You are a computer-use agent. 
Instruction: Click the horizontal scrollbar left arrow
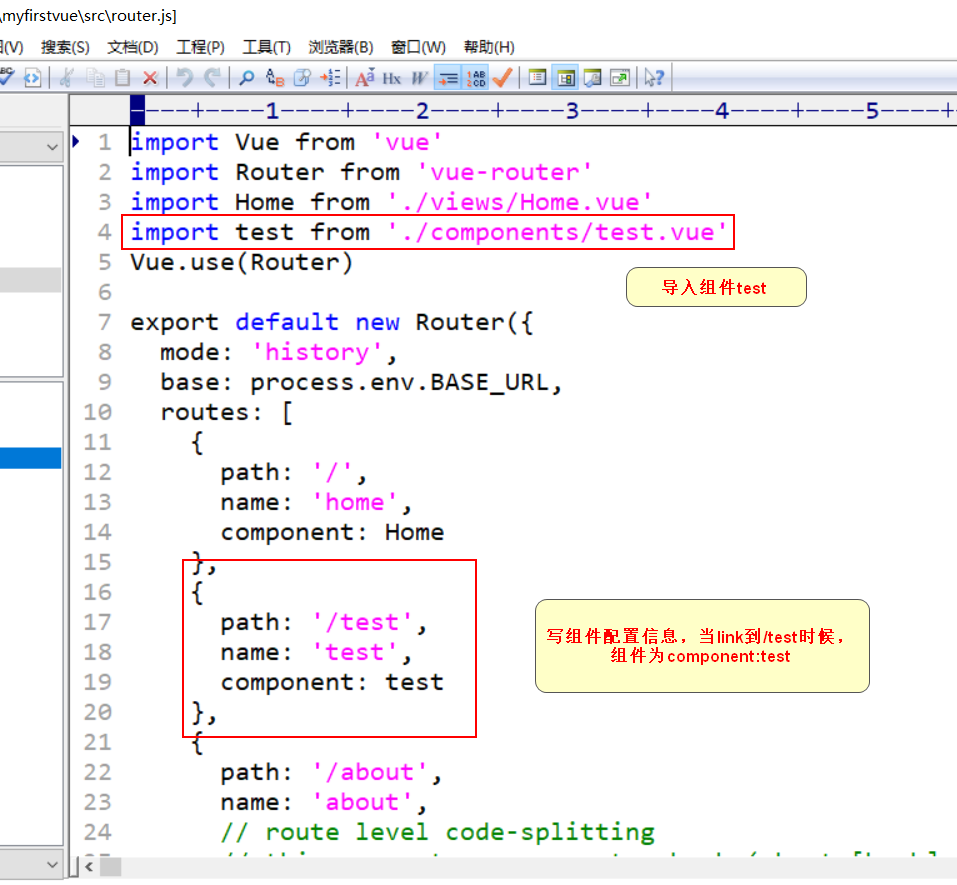coord(89,867)
